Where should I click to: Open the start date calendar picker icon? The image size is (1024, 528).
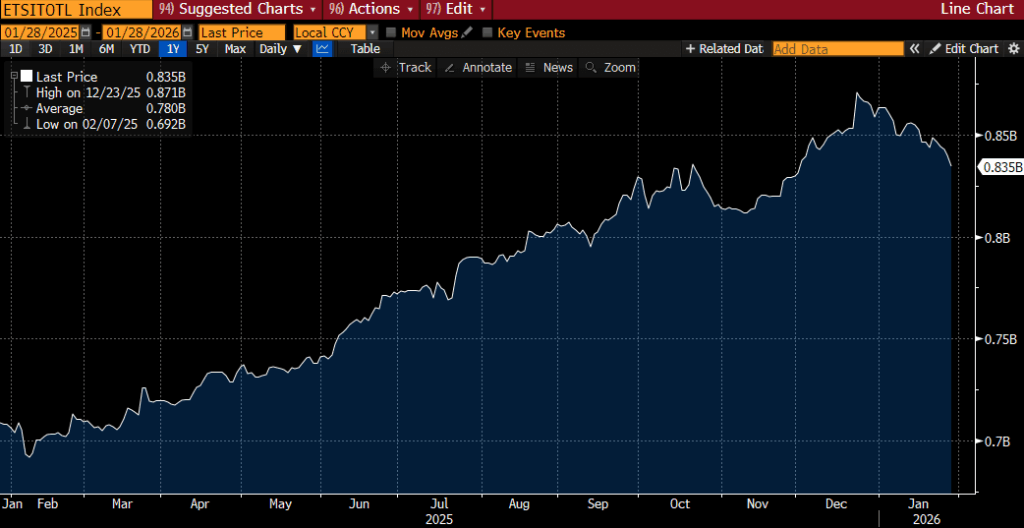click(85, 33)
